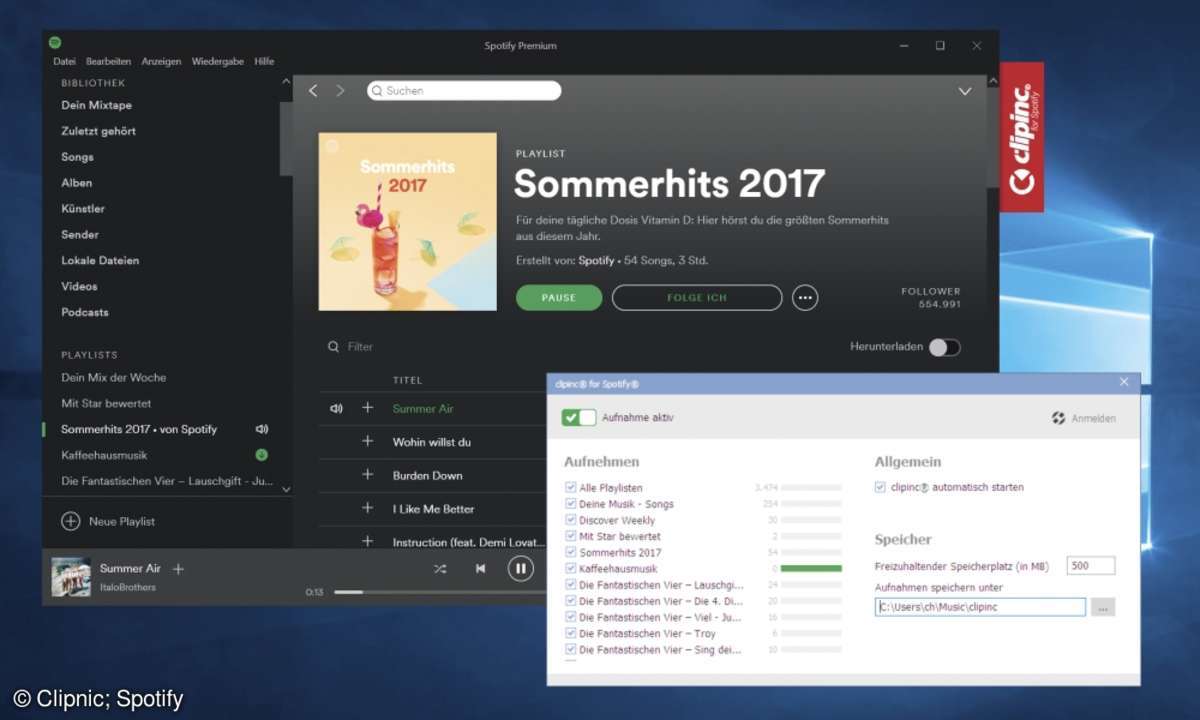Uncheck Alle Playlisten checkbox
Viewport: 1200px width, 720px height.
click(571, 488)
